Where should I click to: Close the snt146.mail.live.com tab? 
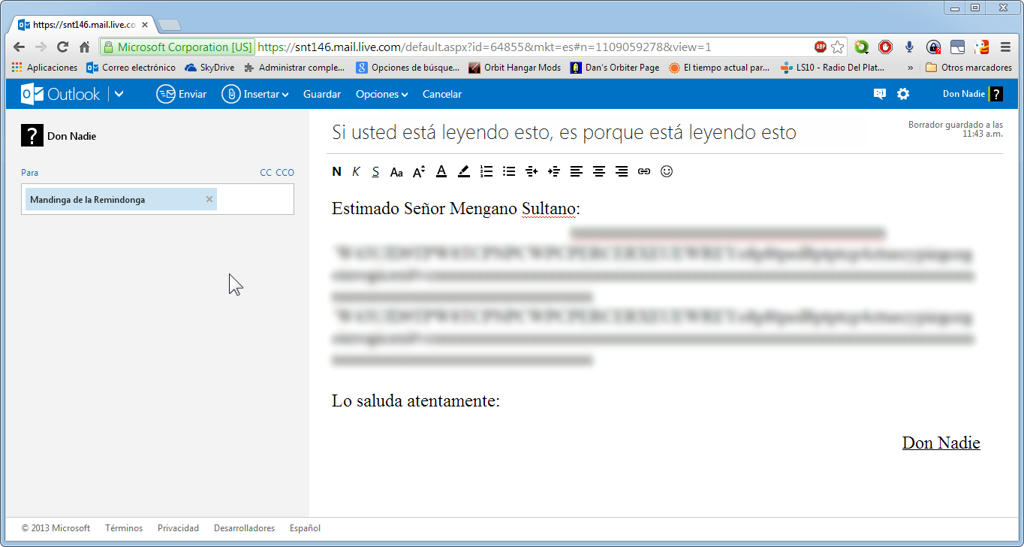(145, 25)
